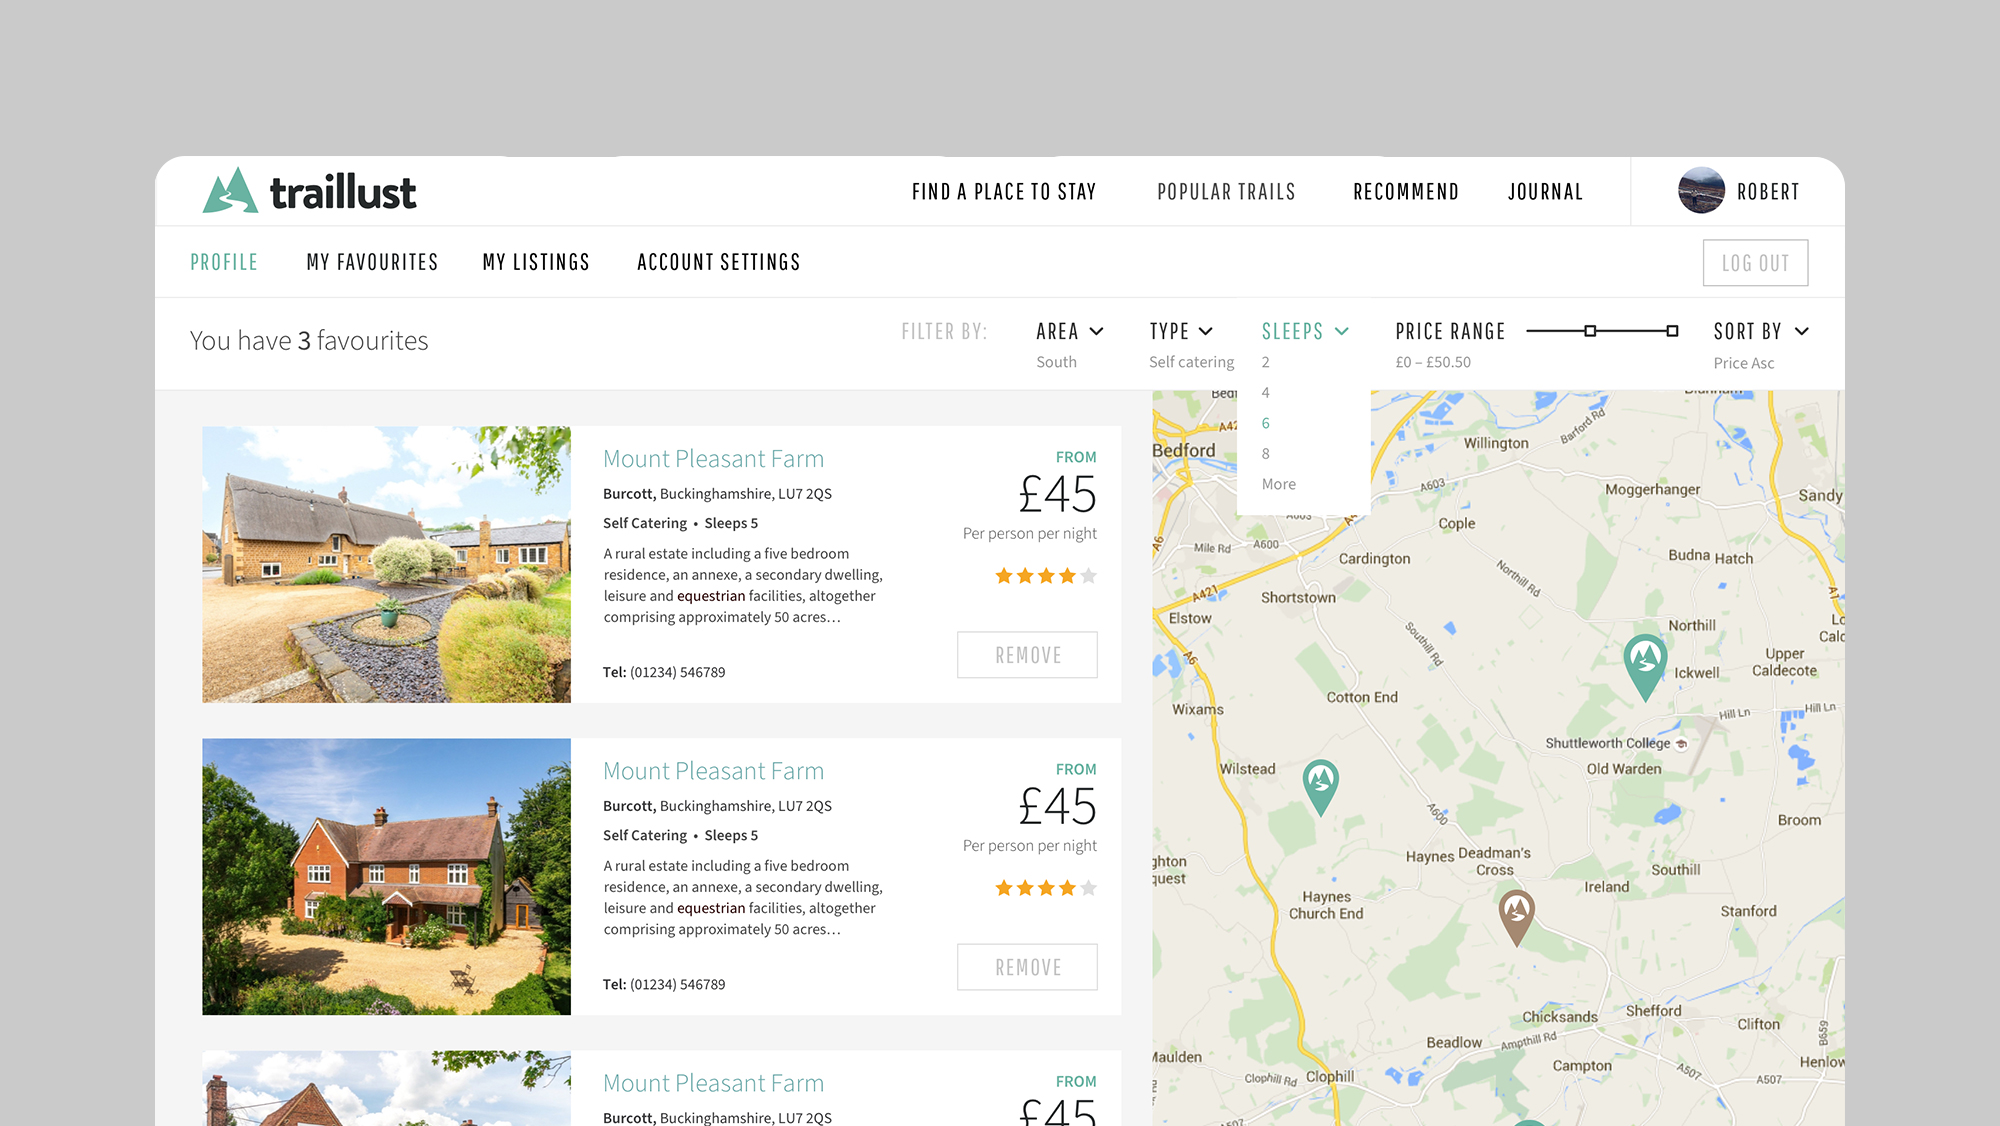Screen dimensions: 2000x1126
Task: Expand the Type filter dropdown
Action: click(1181, 331)
